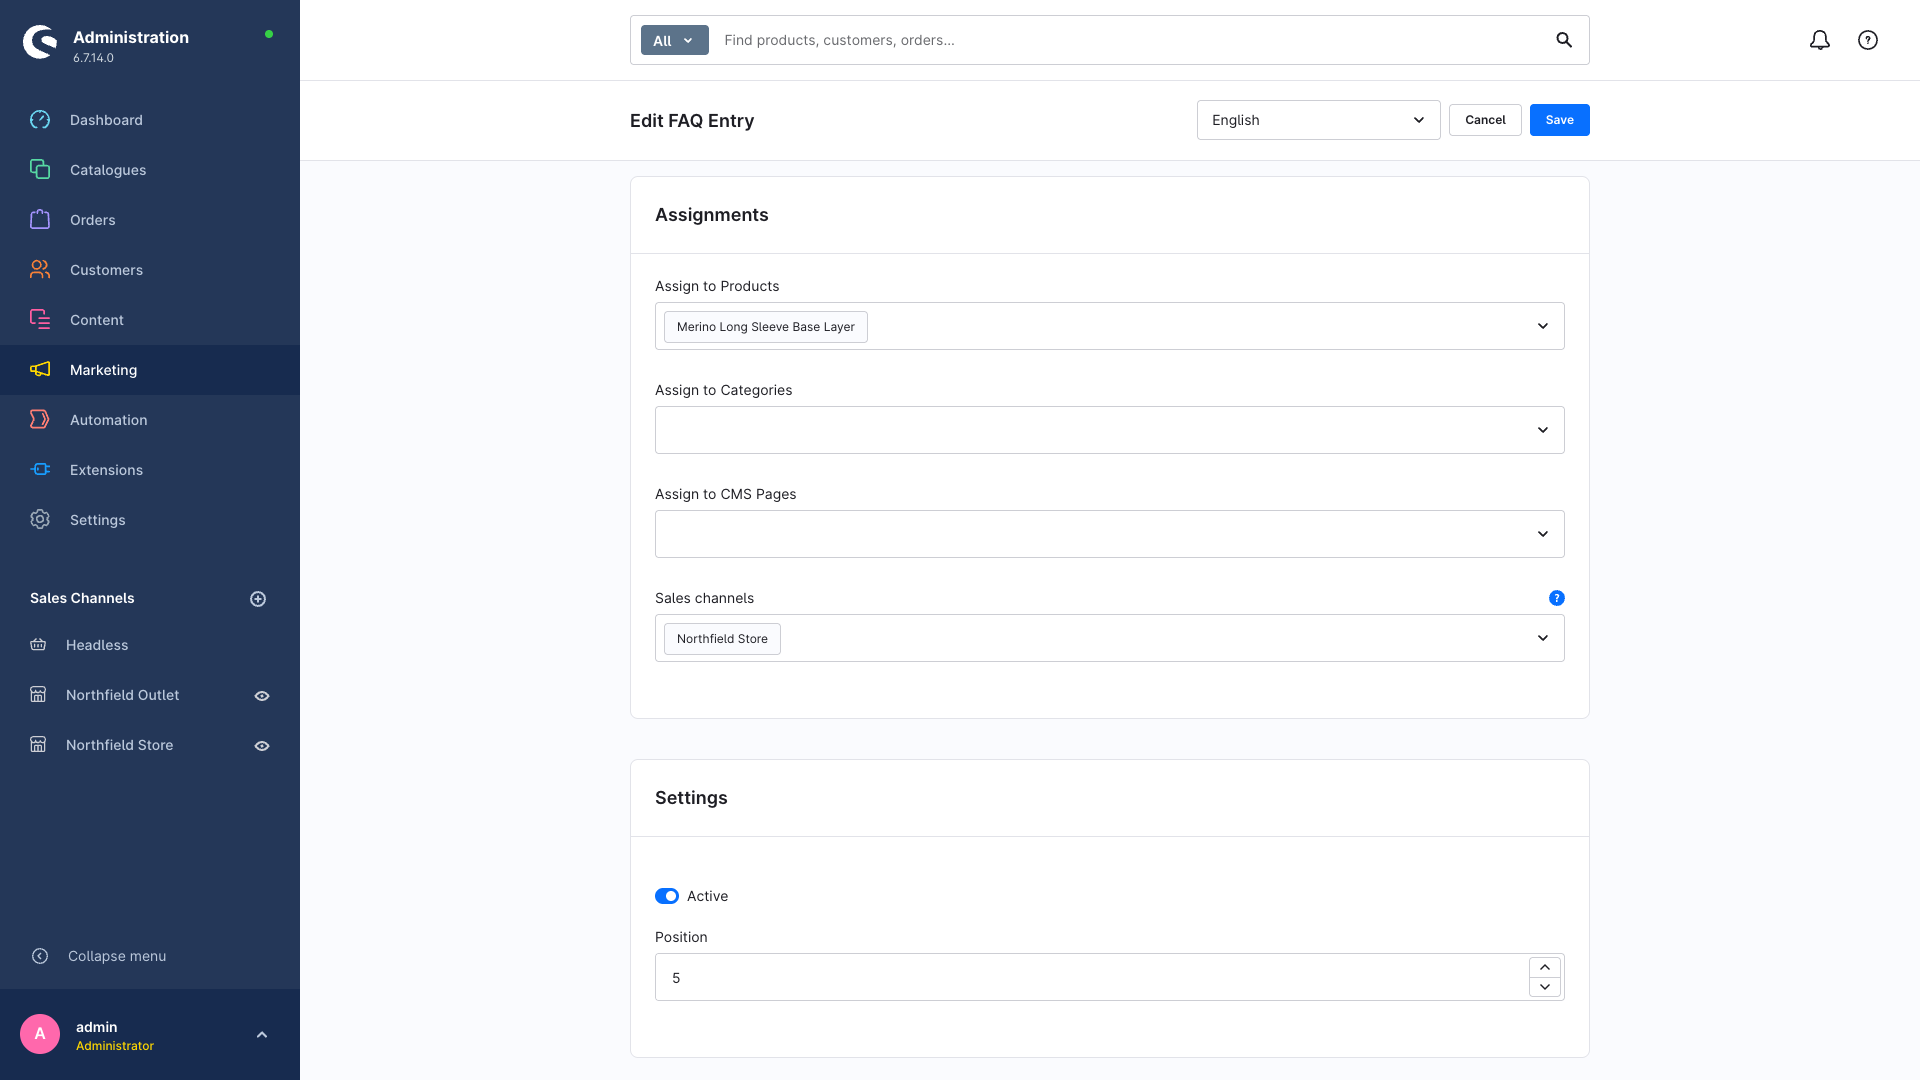Increase the Position value with up arrow

point(1545,967)
